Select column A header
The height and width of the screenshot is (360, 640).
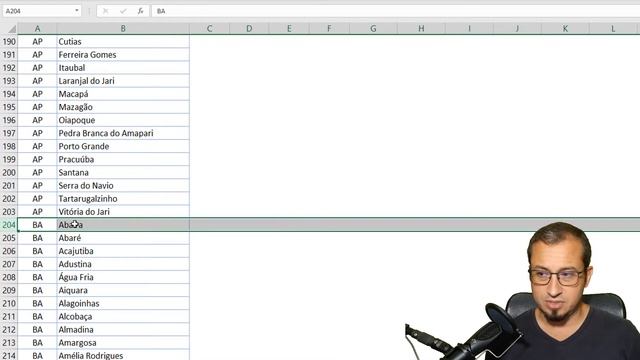(37, 29)
